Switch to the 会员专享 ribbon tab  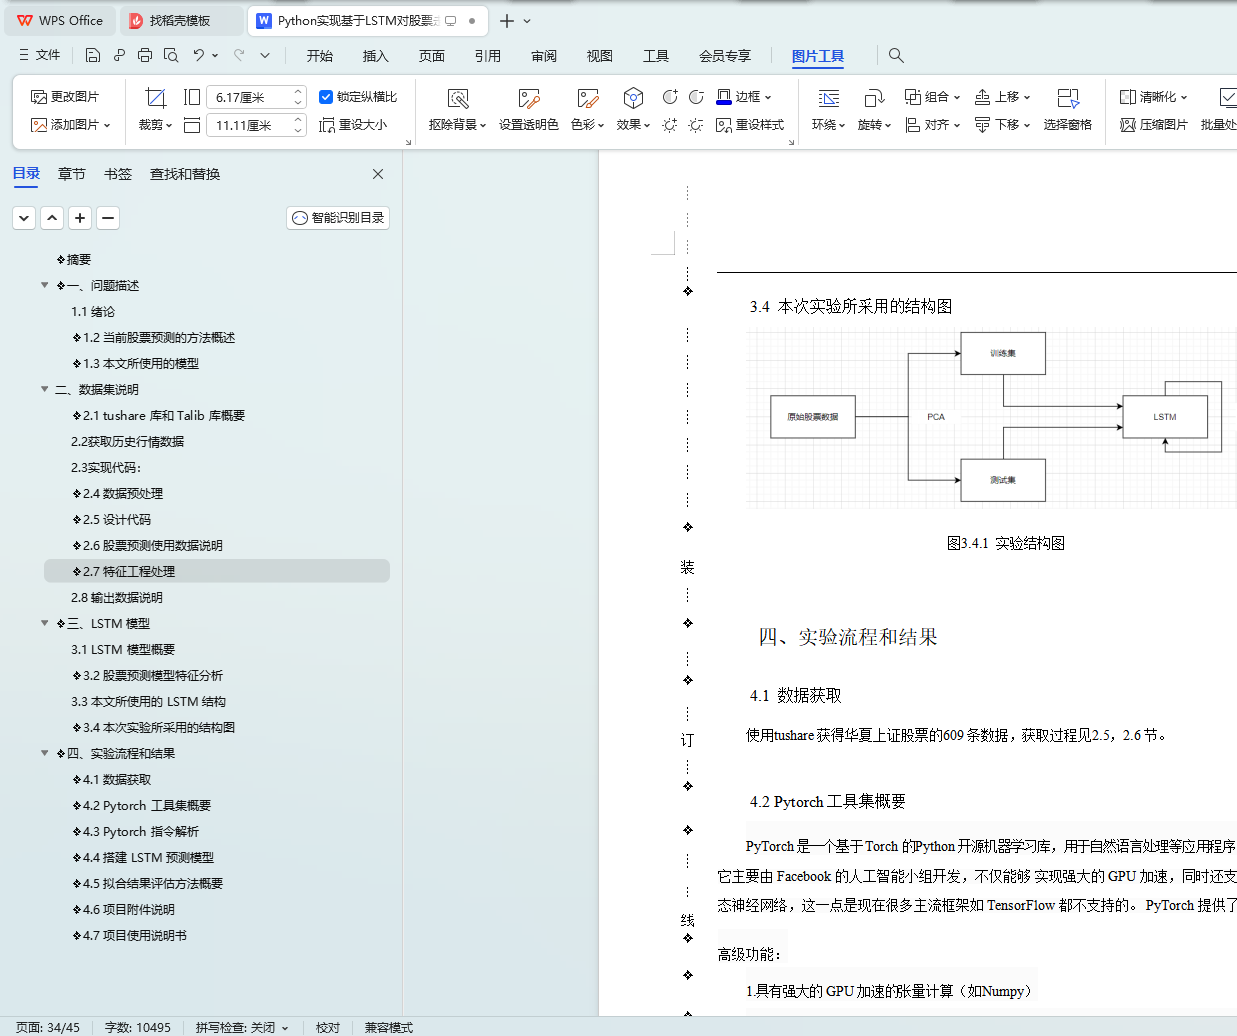[x=725, y=56]
